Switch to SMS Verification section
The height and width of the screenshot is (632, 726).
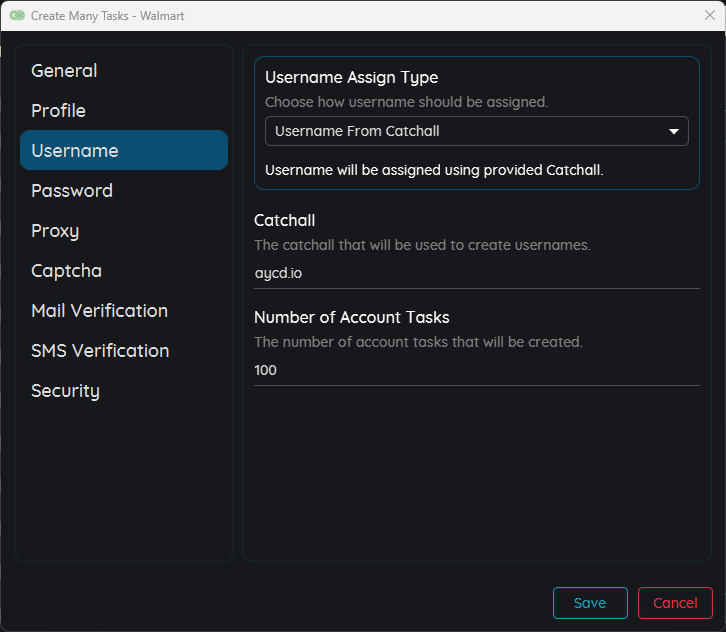coord(100,351)
